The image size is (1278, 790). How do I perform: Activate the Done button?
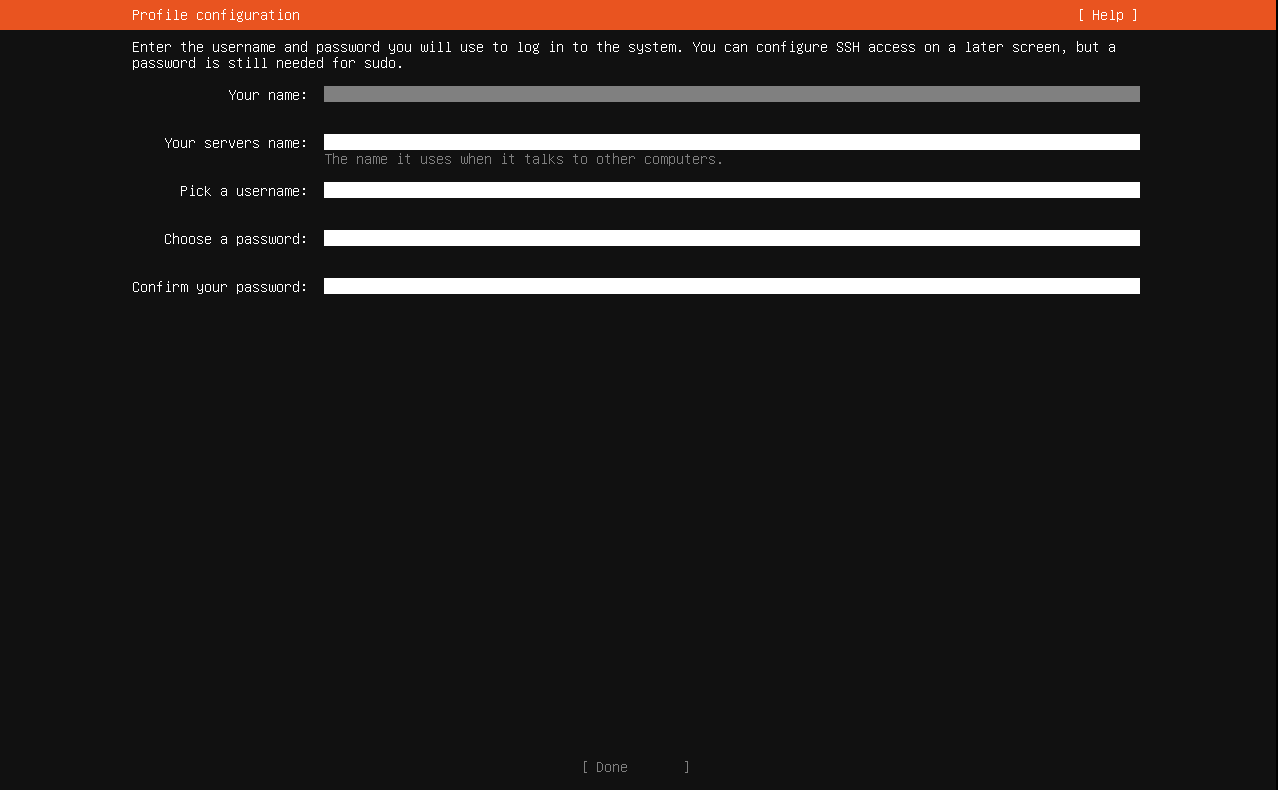coord(636,767)
